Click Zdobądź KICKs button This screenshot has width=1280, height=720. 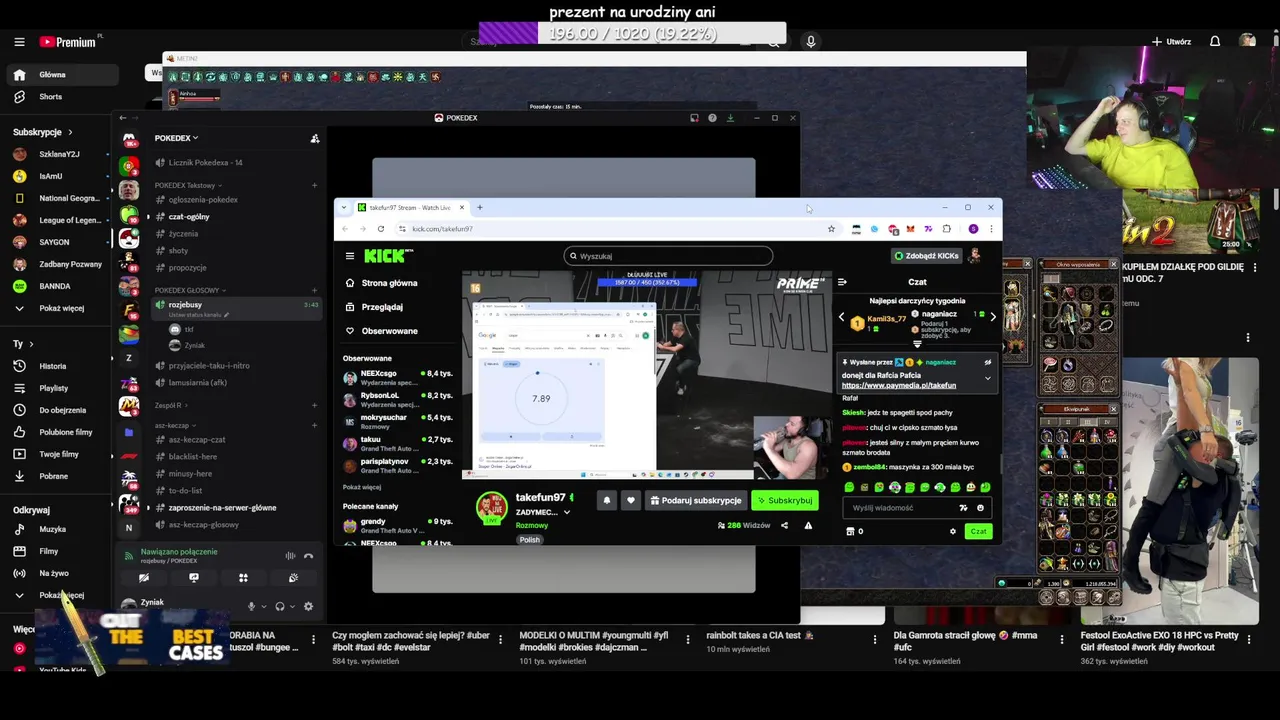(926, 256)
